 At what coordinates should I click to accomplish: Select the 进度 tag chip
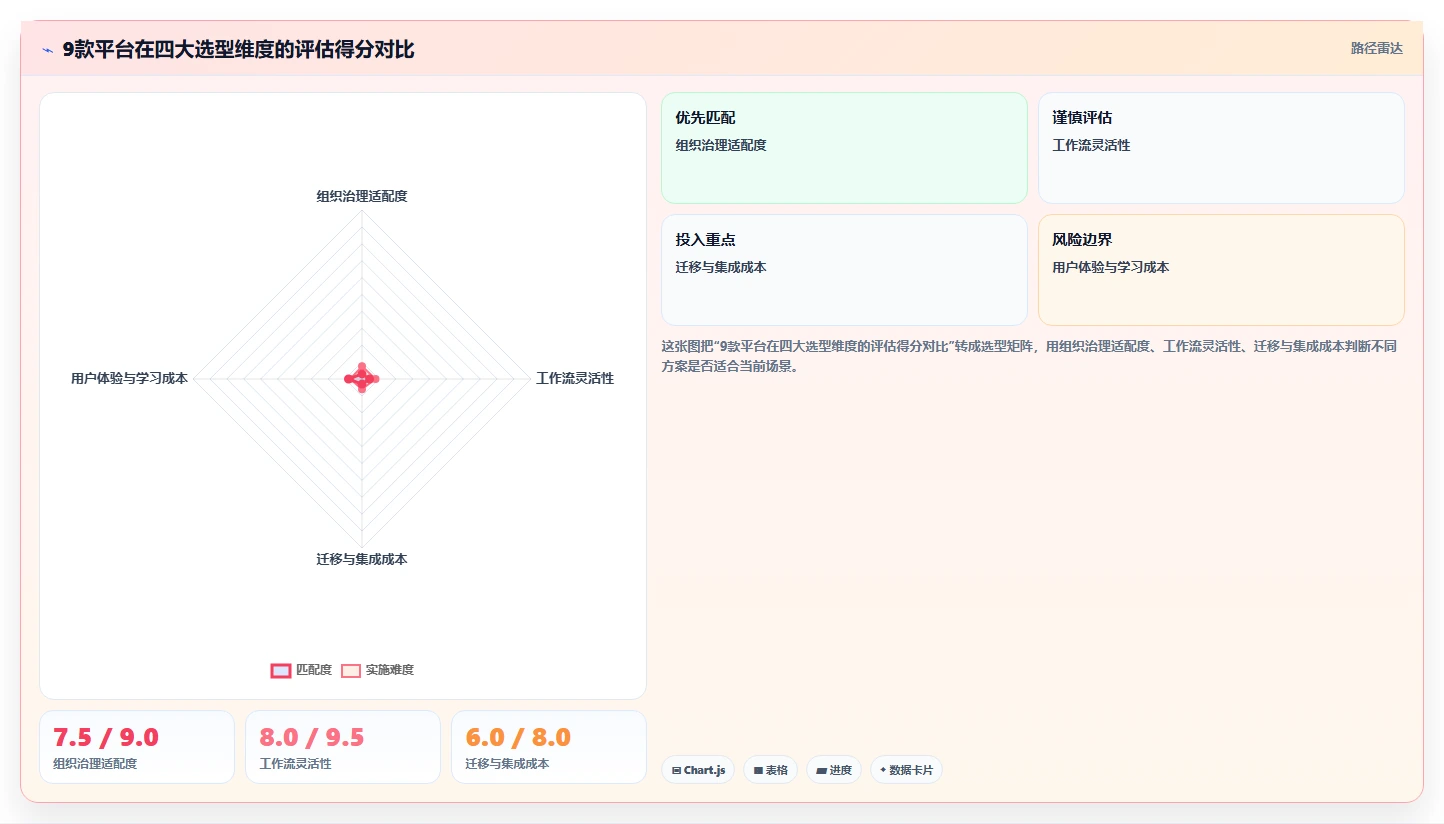click(834, 770)
